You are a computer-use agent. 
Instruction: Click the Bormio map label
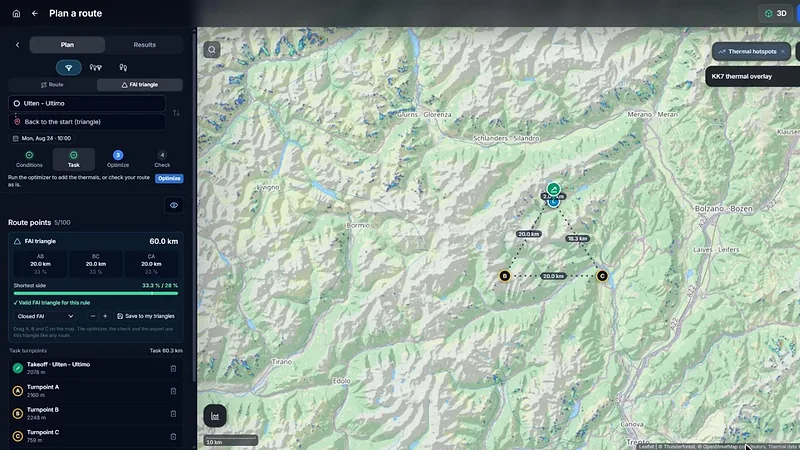(358, 225)
